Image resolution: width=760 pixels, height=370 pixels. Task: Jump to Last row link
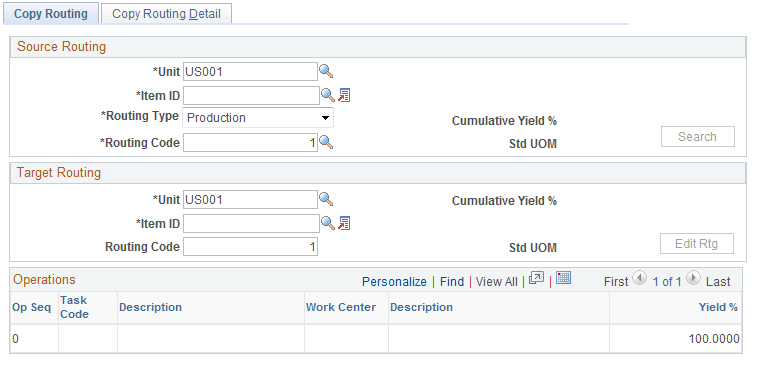click(718, 282)
